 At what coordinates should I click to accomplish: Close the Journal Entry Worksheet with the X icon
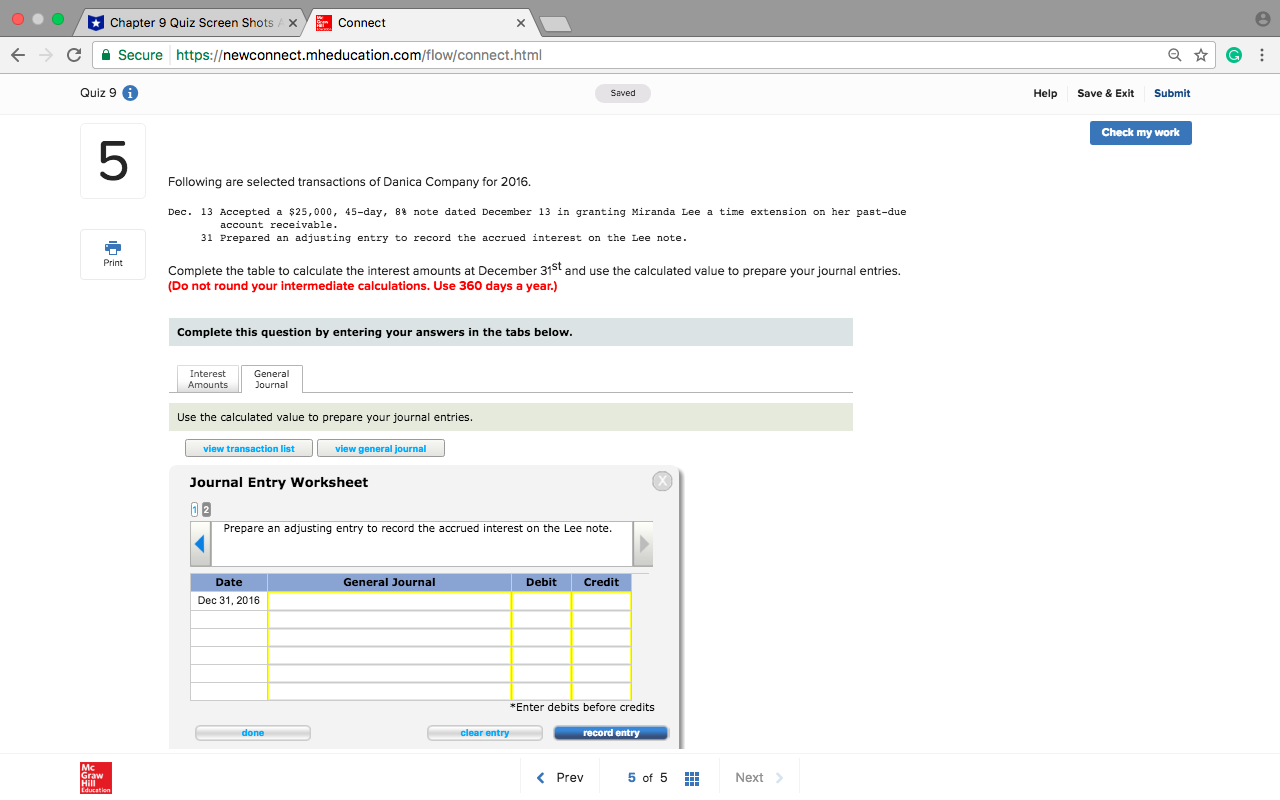pyautogui.click(x=661, y=480)
